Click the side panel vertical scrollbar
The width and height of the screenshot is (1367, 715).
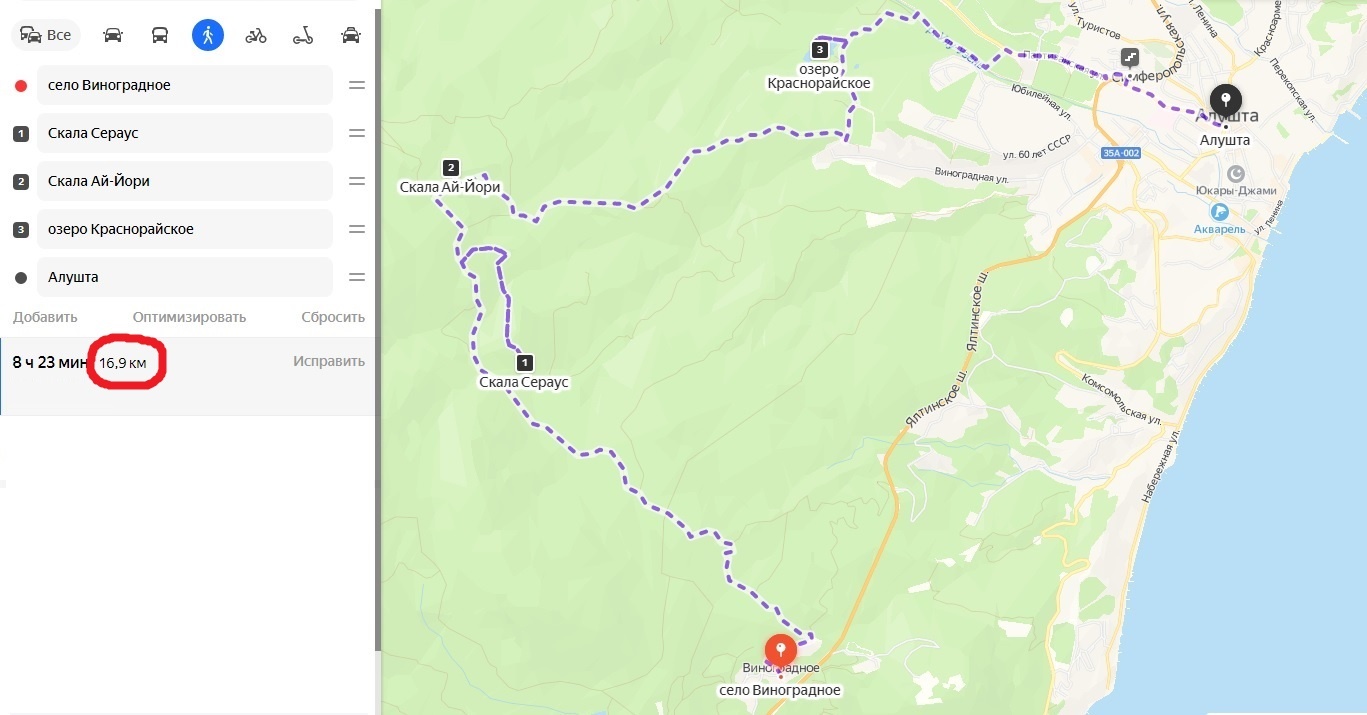377,330
